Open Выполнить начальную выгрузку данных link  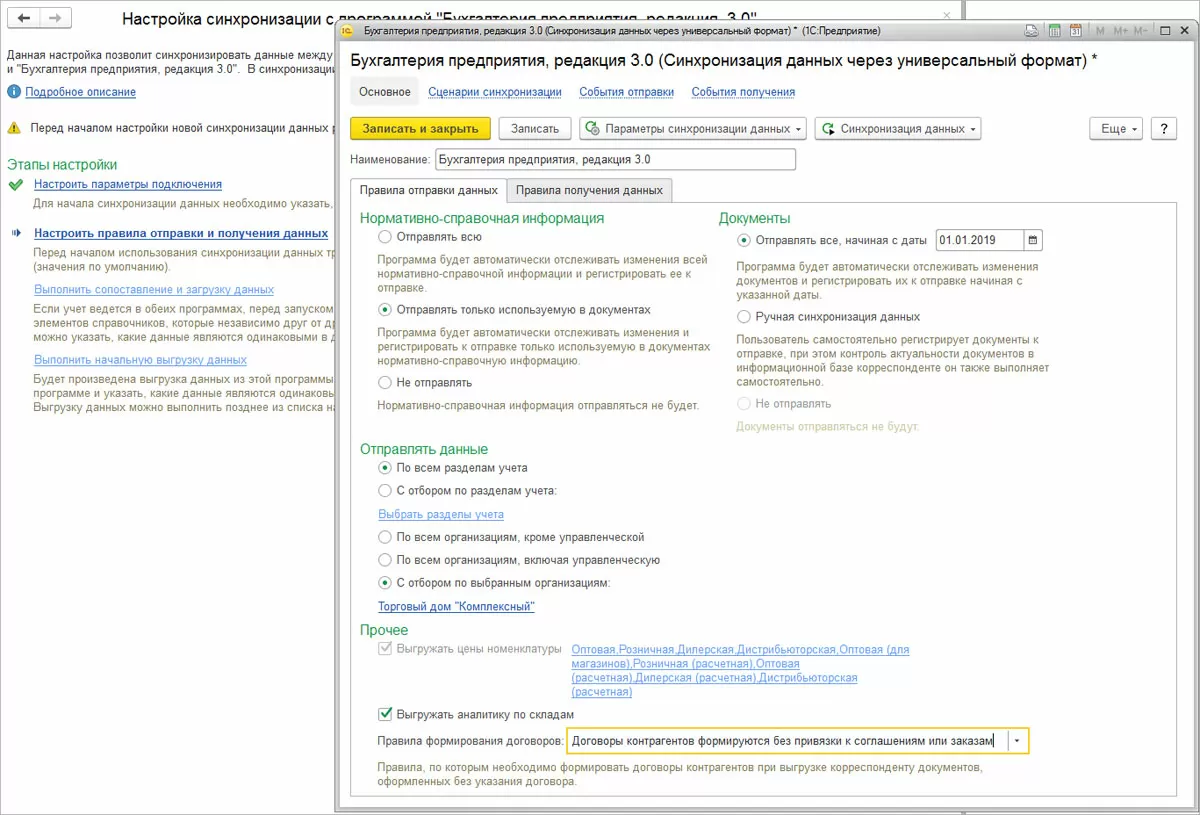pos(140,359)
